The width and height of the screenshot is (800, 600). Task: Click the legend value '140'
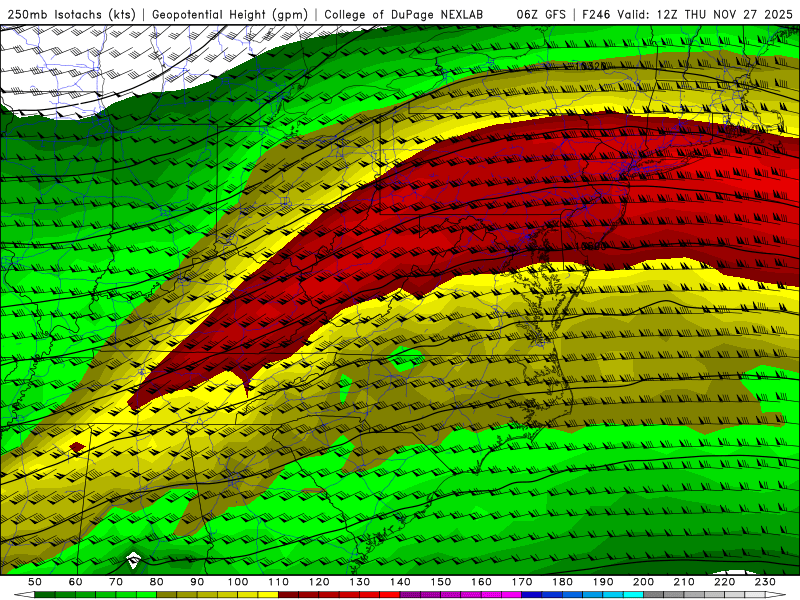pos(400,582)
